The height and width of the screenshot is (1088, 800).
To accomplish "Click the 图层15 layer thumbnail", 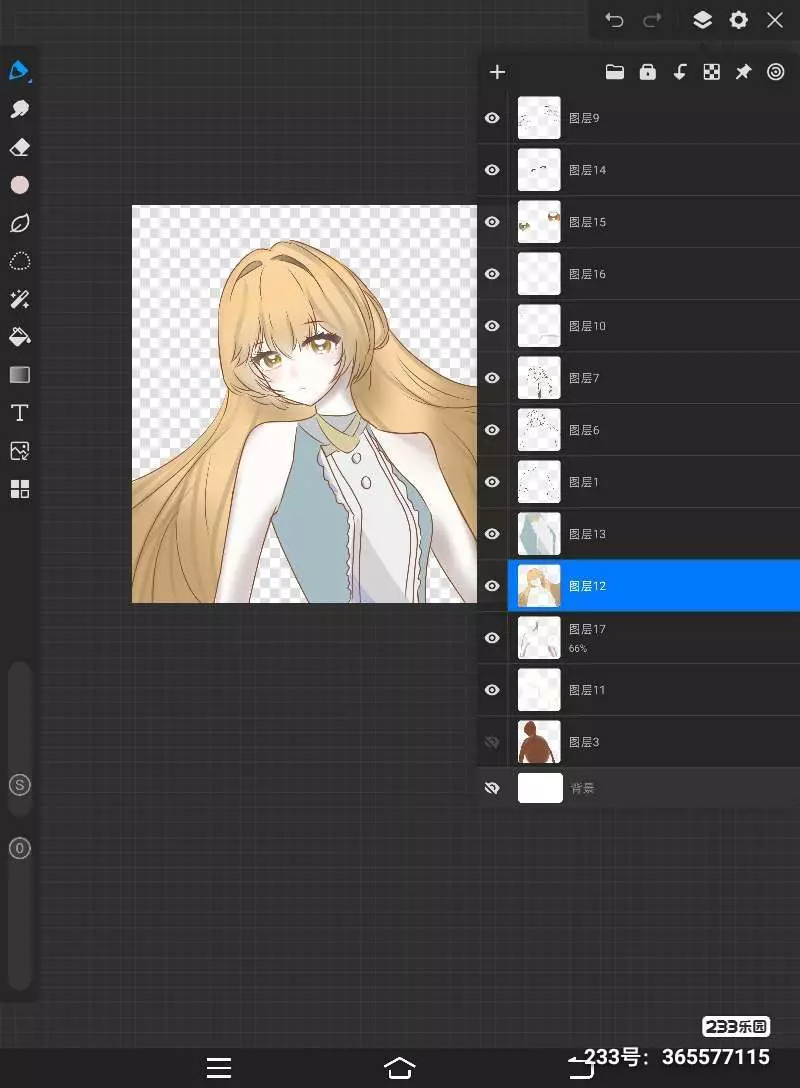I will tap(539, 222).
